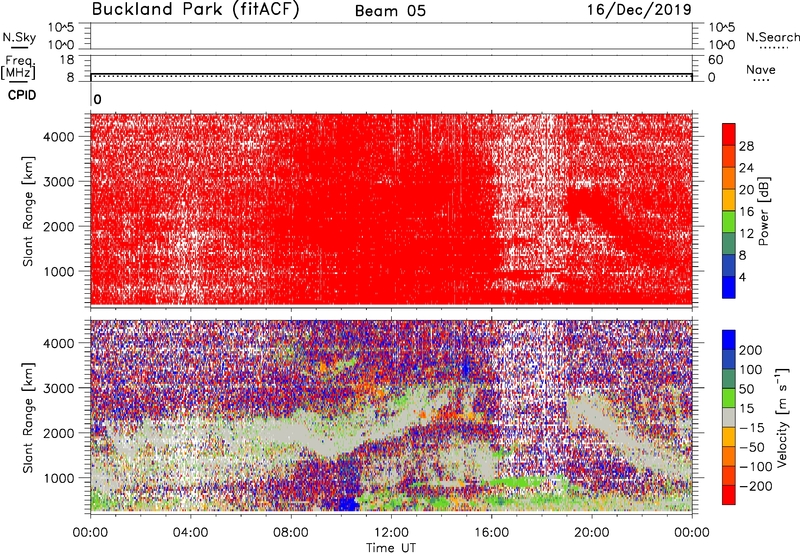Click the '3000' tick of power panel
This screenshot has height=554, width=800.
tap(59, 182)
